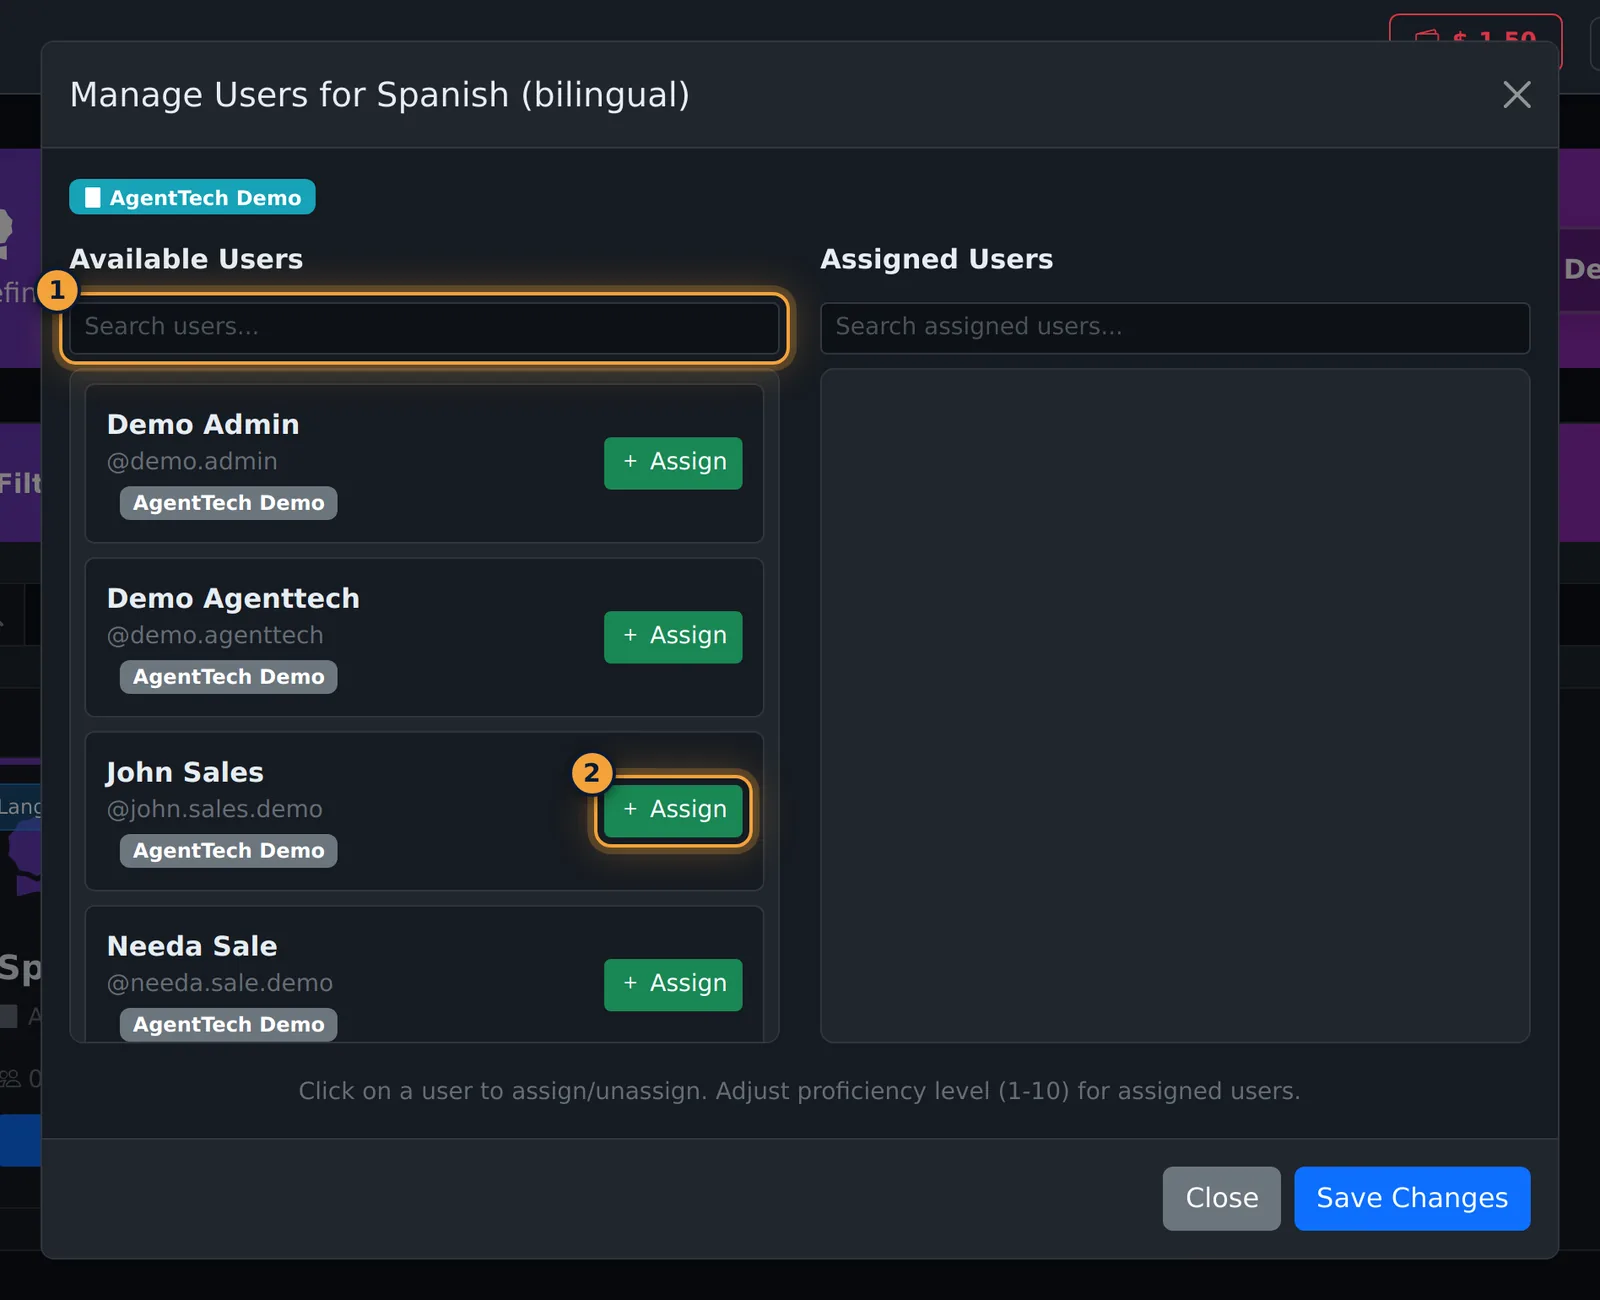Image resolution: width=1600 pixels, height=1300 pixels.
Task: Click @demo.agenttech username
Action: (215, 635)
